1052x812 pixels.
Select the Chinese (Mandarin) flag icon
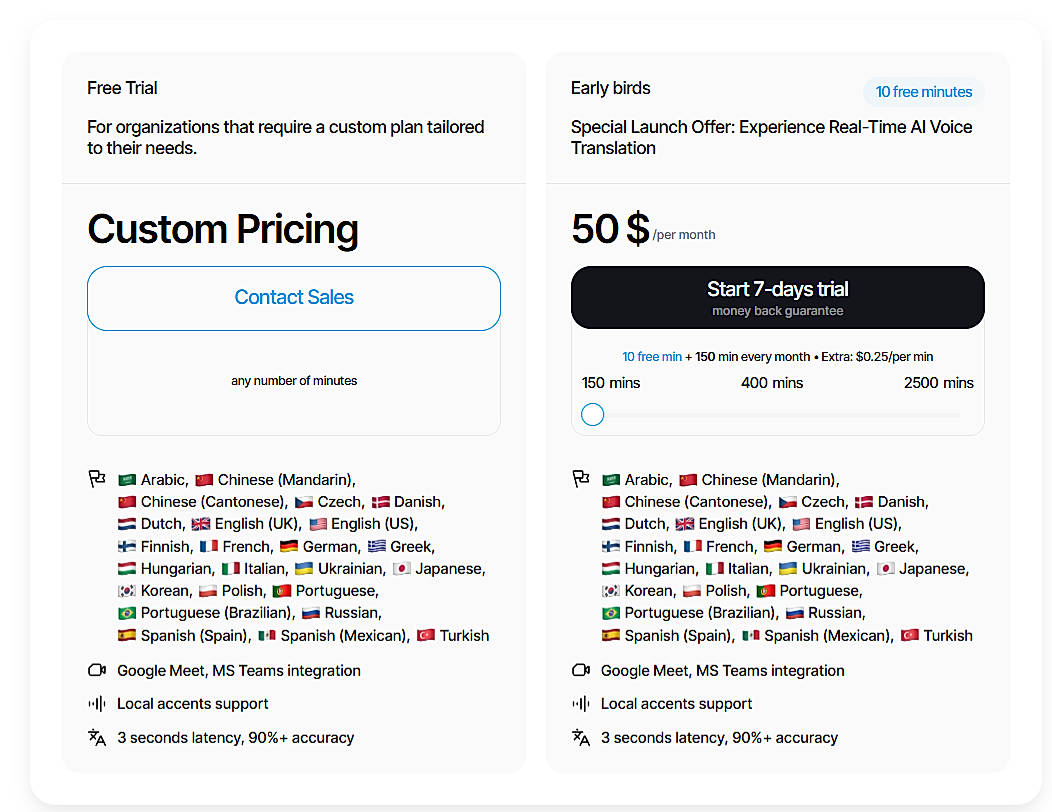point(204,479)
